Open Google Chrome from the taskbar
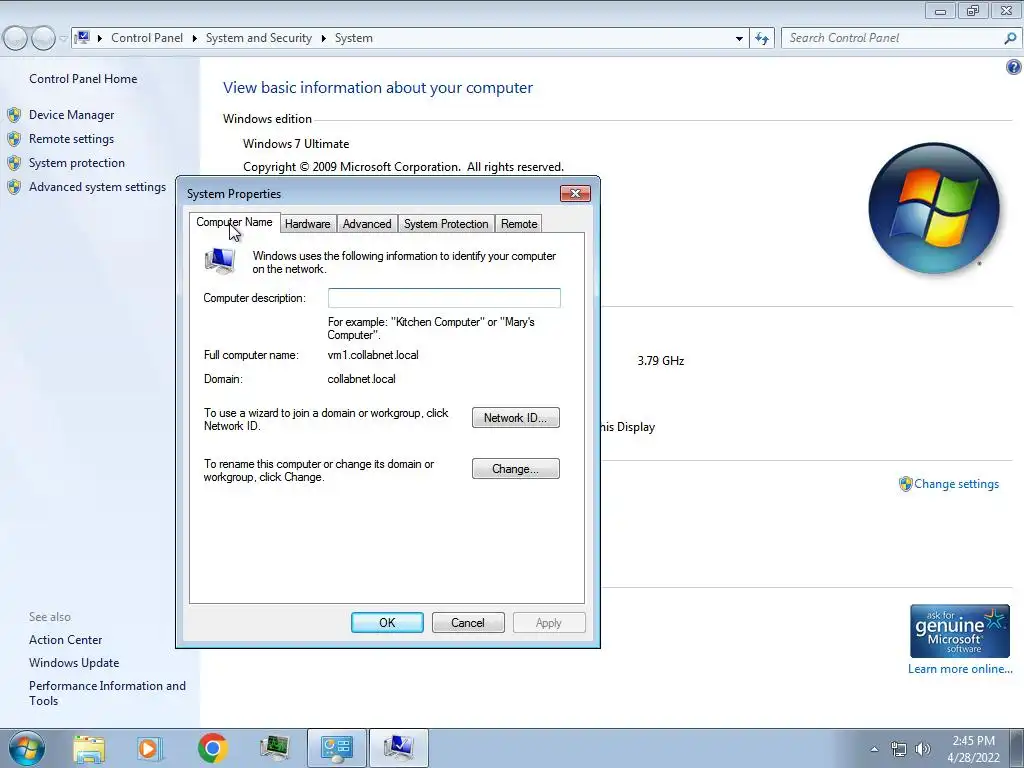 (x=212, y=748)
